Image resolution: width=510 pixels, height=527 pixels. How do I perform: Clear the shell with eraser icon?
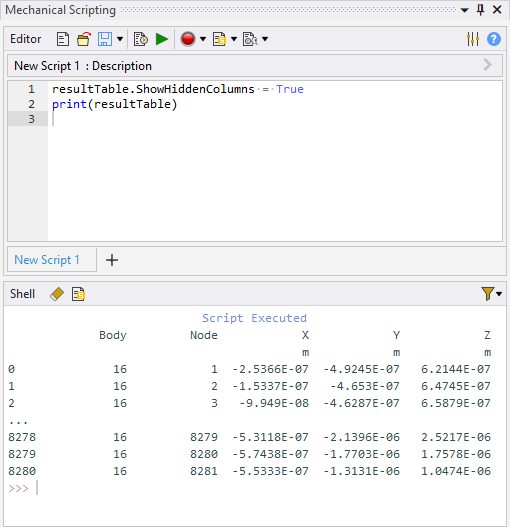click(x=57, y=294)
